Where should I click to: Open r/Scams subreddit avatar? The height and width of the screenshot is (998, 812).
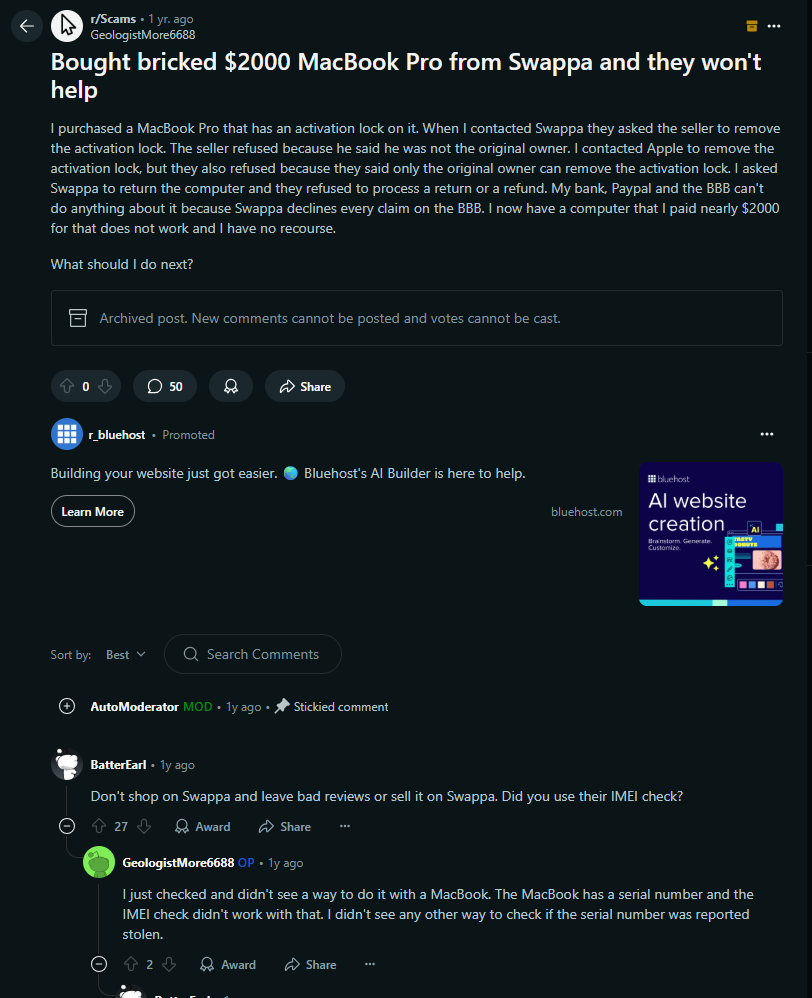point(67,26)
